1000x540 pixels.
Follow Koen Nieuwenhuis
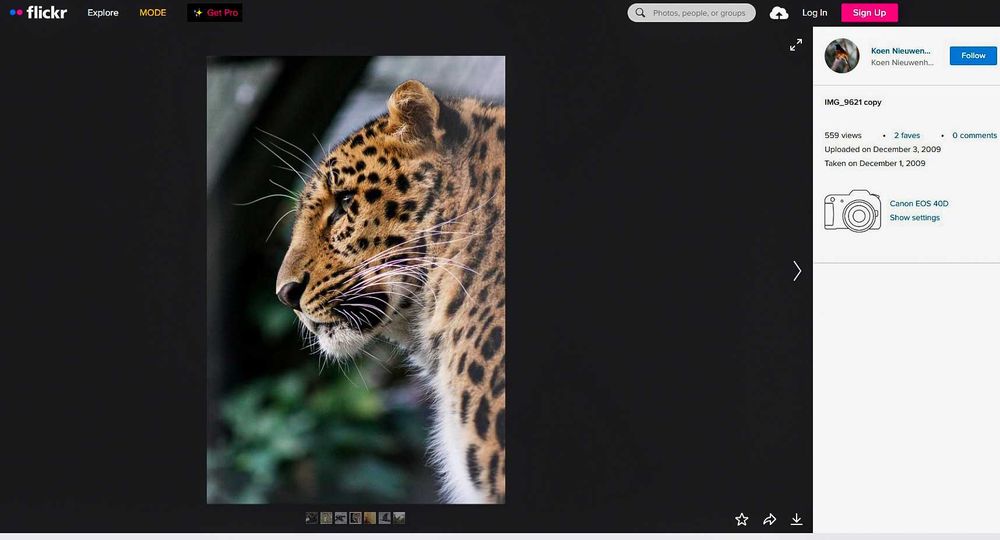click(973, 55)
